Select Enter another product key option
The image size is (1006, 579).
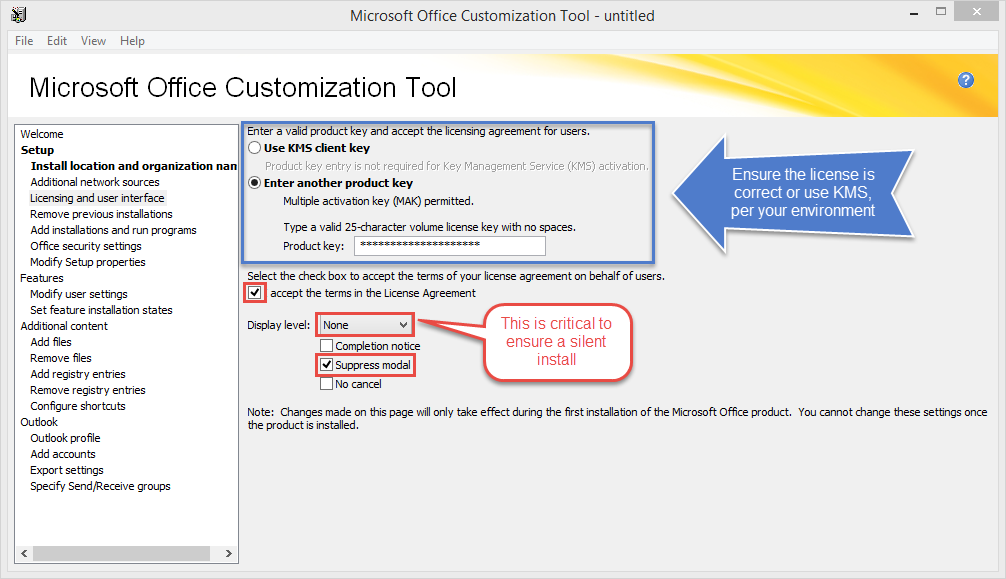[255, 183]
